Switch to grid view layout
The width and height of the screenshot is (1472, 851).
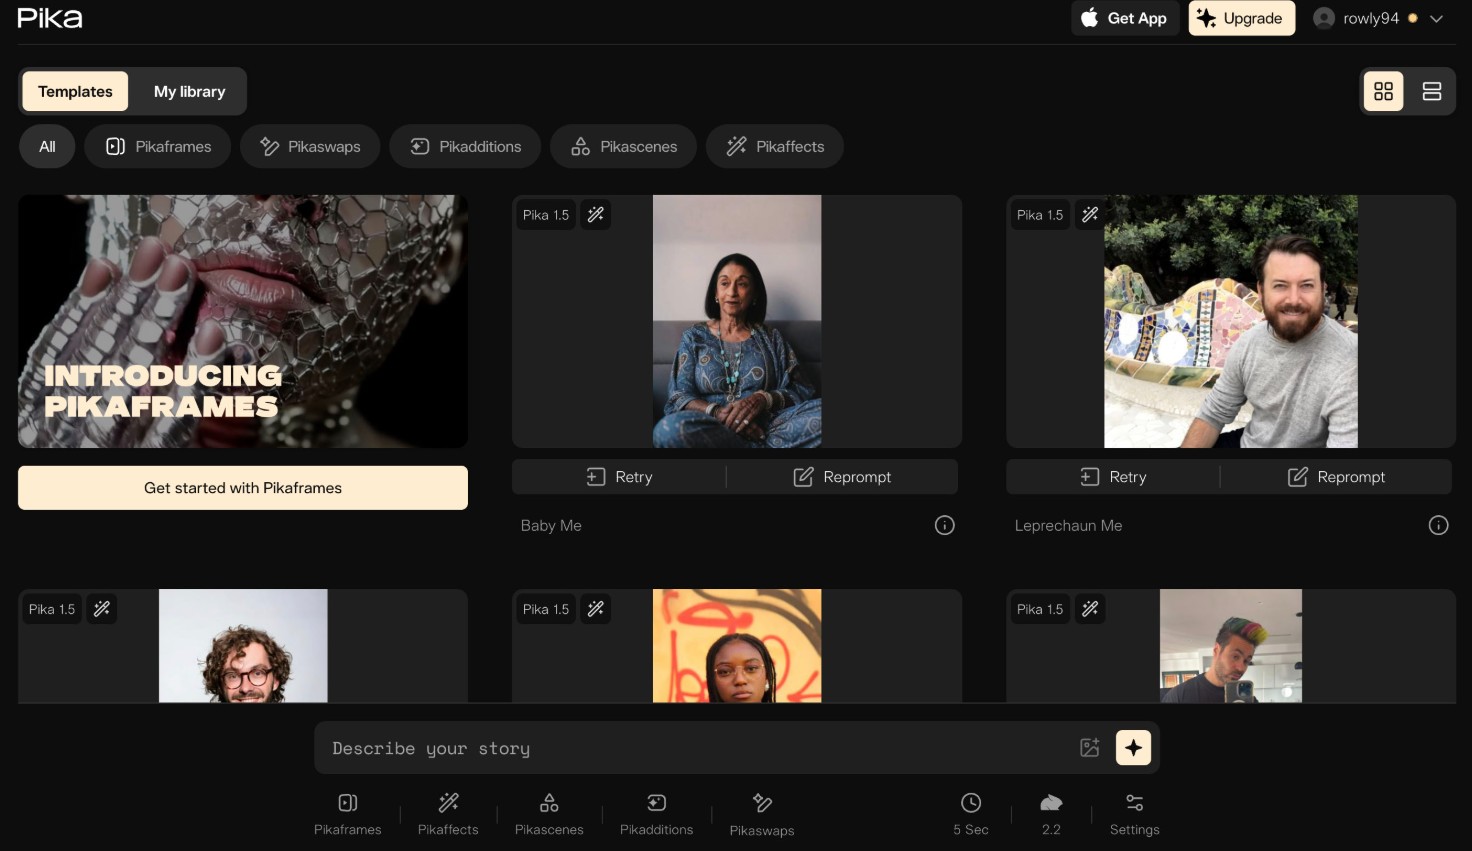(1383, 91)
